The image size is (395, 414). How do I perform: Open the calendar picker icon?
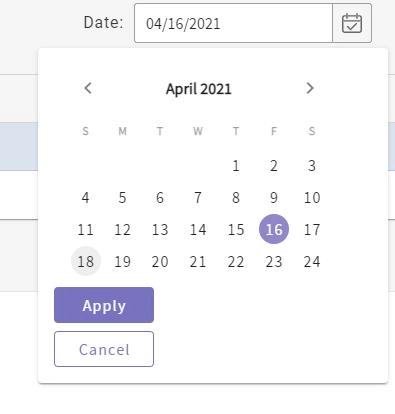(x=352, y=23)
